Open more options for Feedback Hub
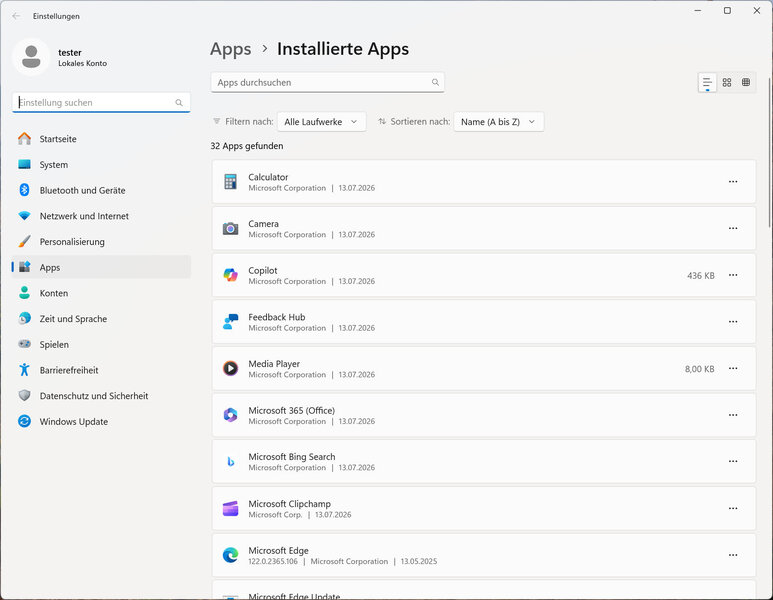The width and height of the screenshot is (773, 600). [x=733, y=321]
